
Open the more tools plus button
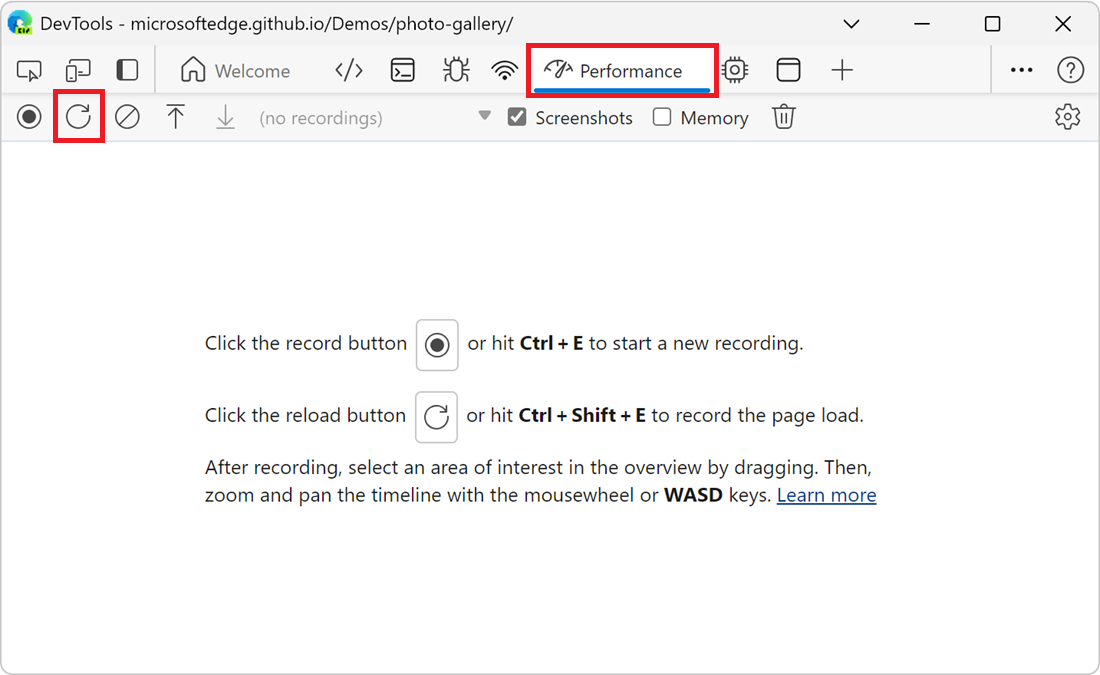[842, 71]
